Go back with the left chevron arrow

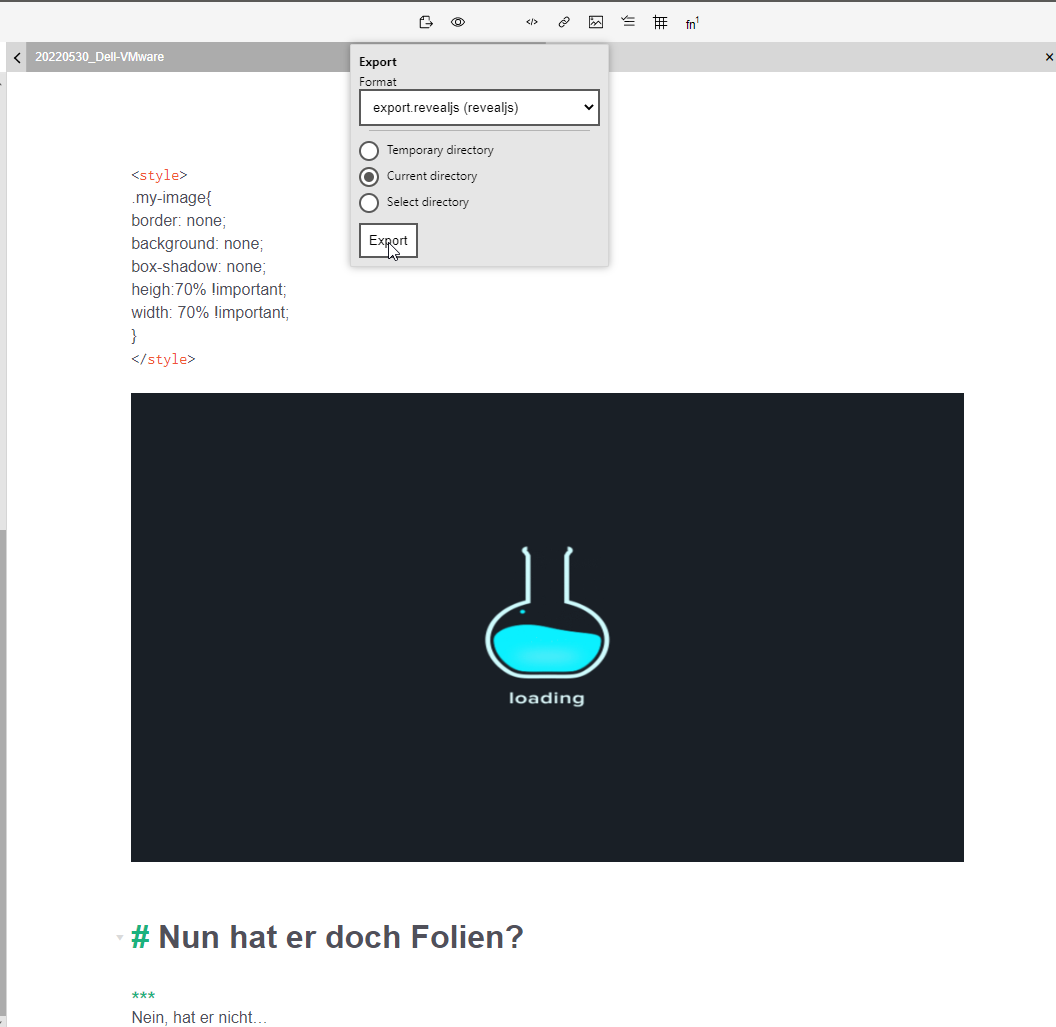coord(18,58)
